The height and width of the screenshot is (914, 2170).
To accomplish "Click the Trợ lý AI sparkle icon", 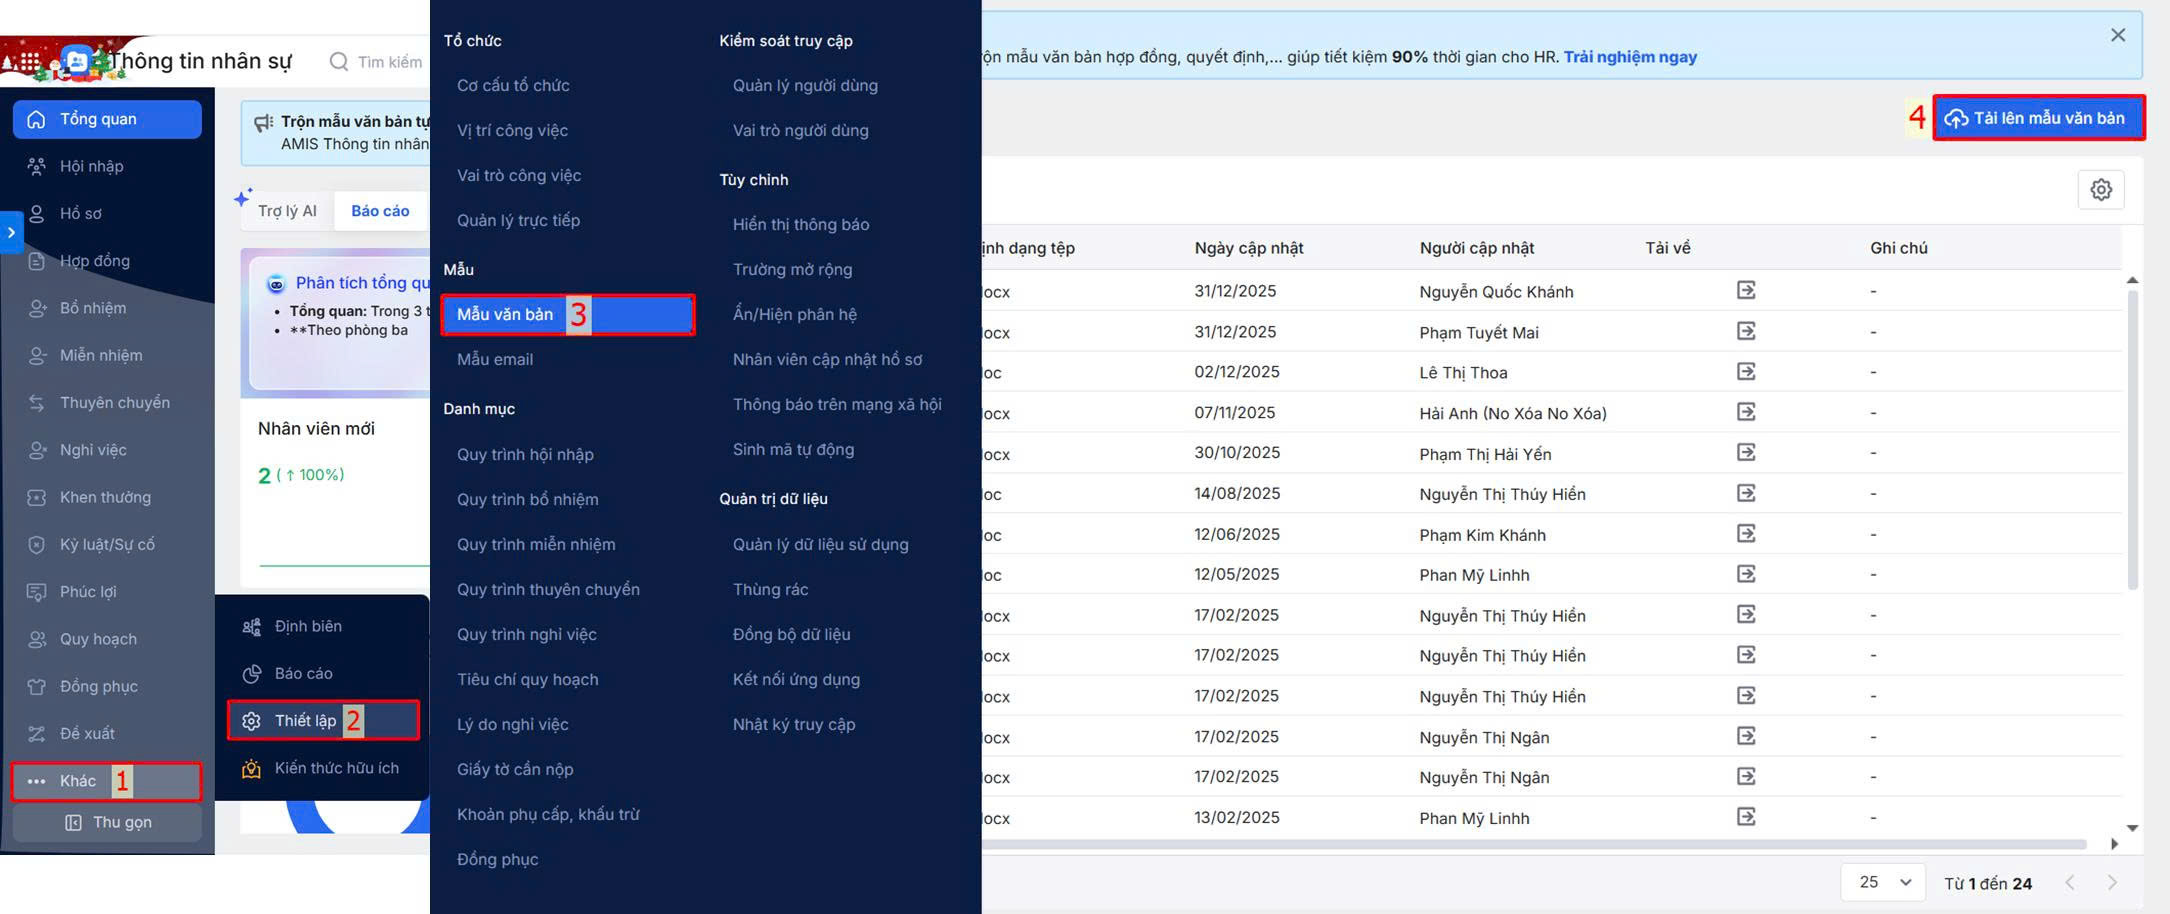I will 243,197.
